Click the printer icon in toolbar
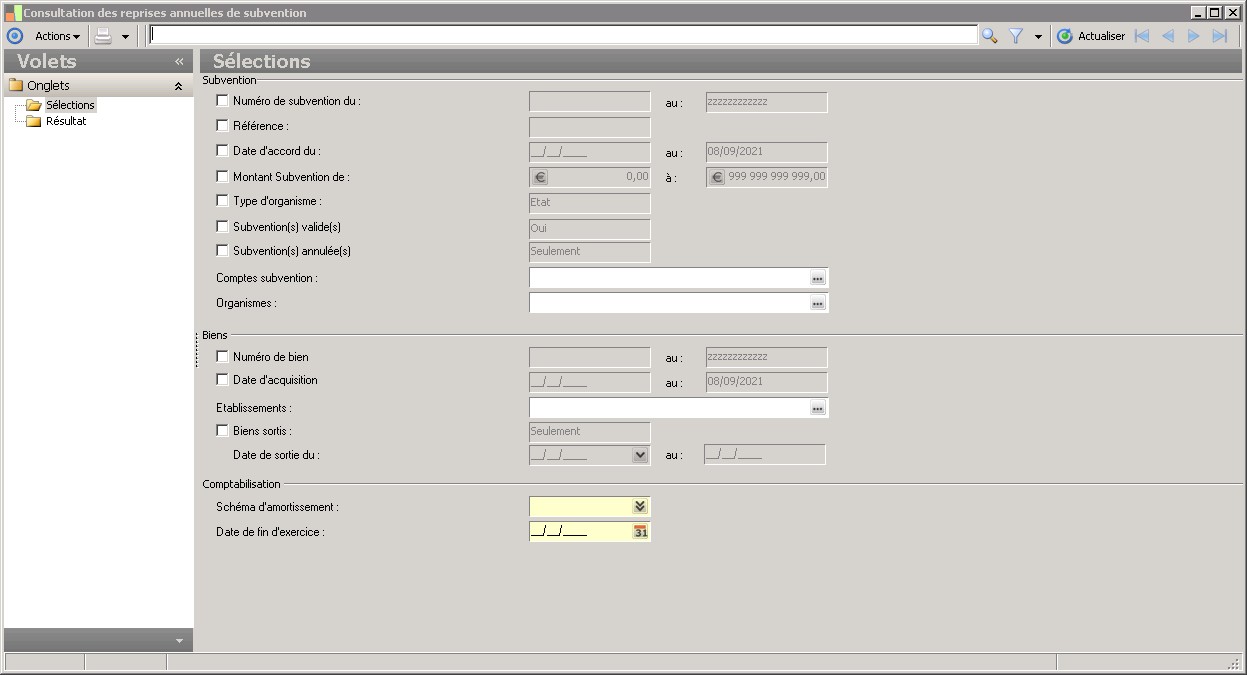The height and width of the screenshot is (675, 1247). pos(103,36)
